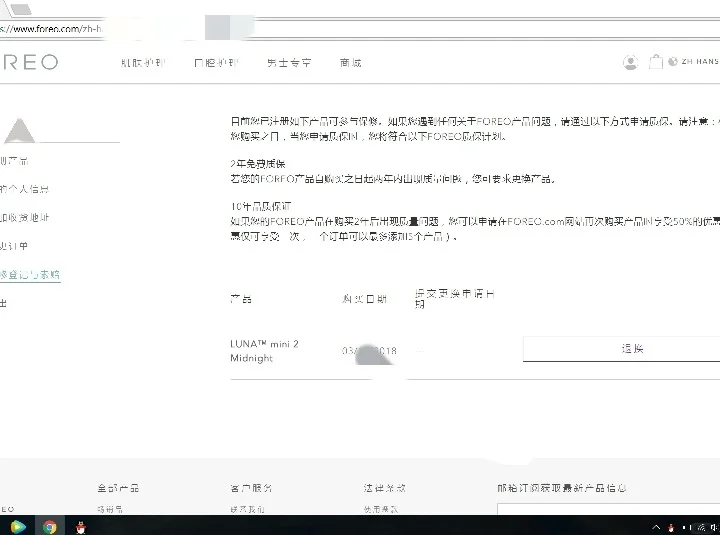Image resolution: width=720 pixels, height=535 pixels.
Task: Open QQ penguin in the taskbar
Action: (x=81, y=527)
